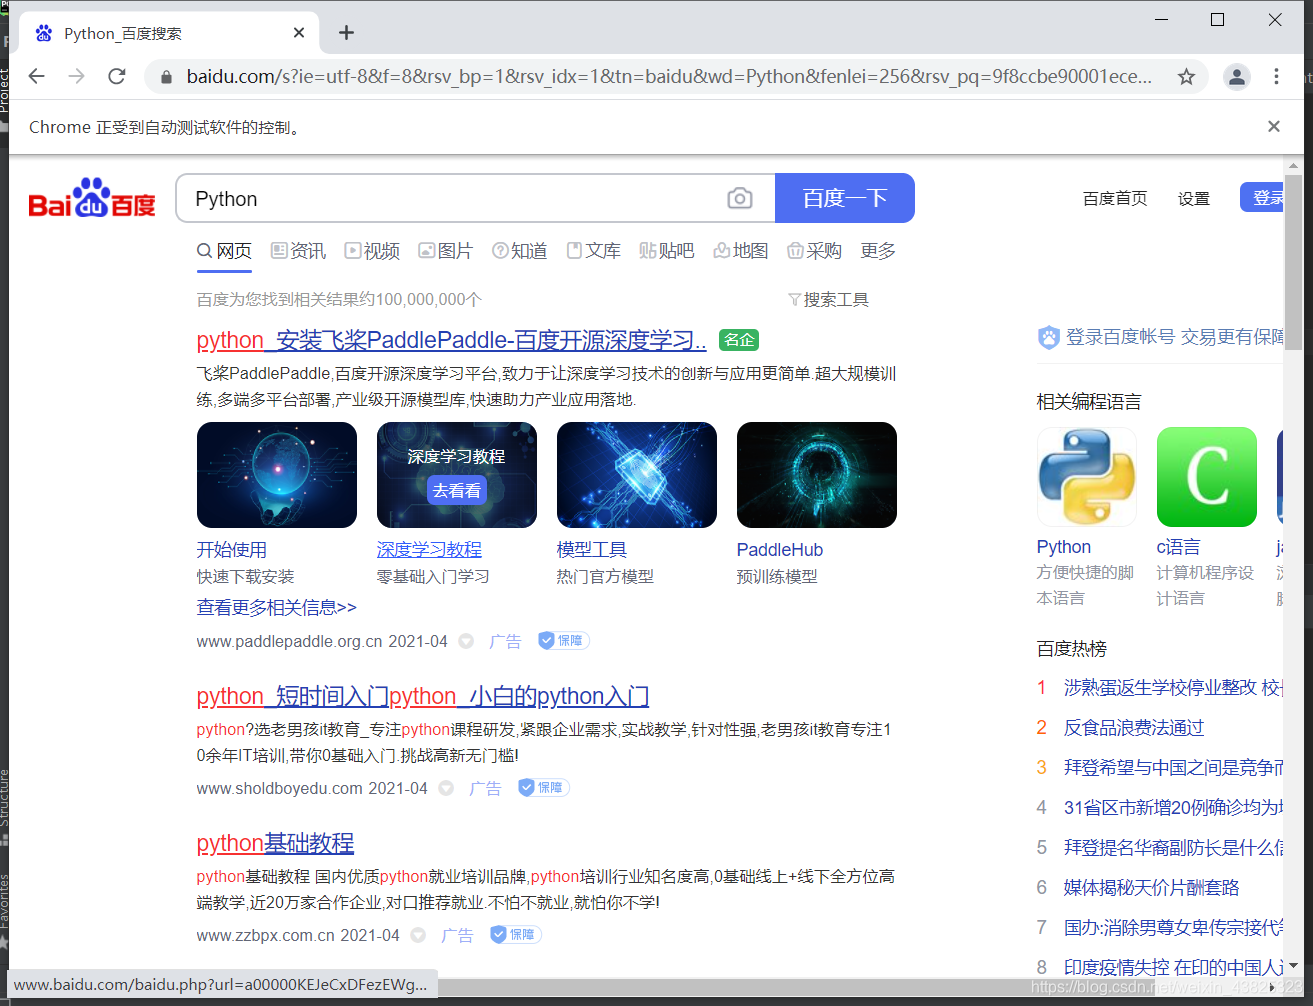1313x1006 pixels.
Task: Open the 深度学习教程 text link
Action: pos(429,550)
